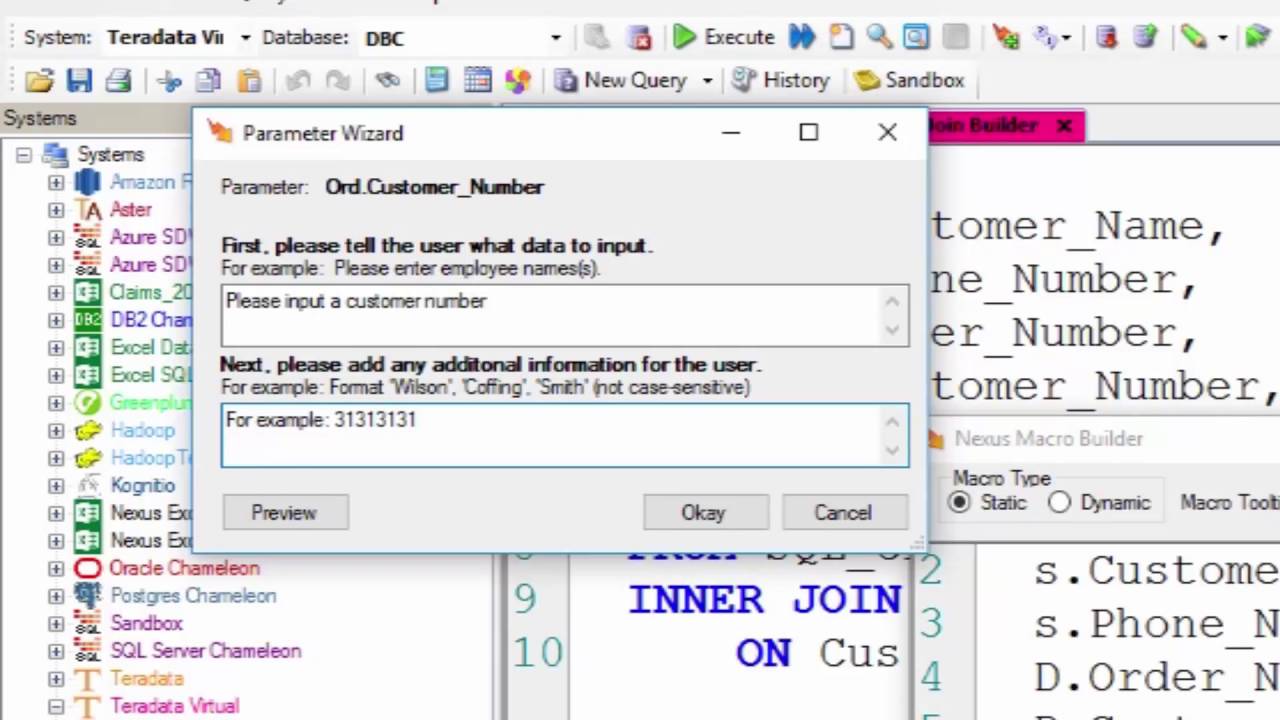Click the printer icon in the toolbar
The width and height of the screenshot is (1280, 720).
click(119, 80)
